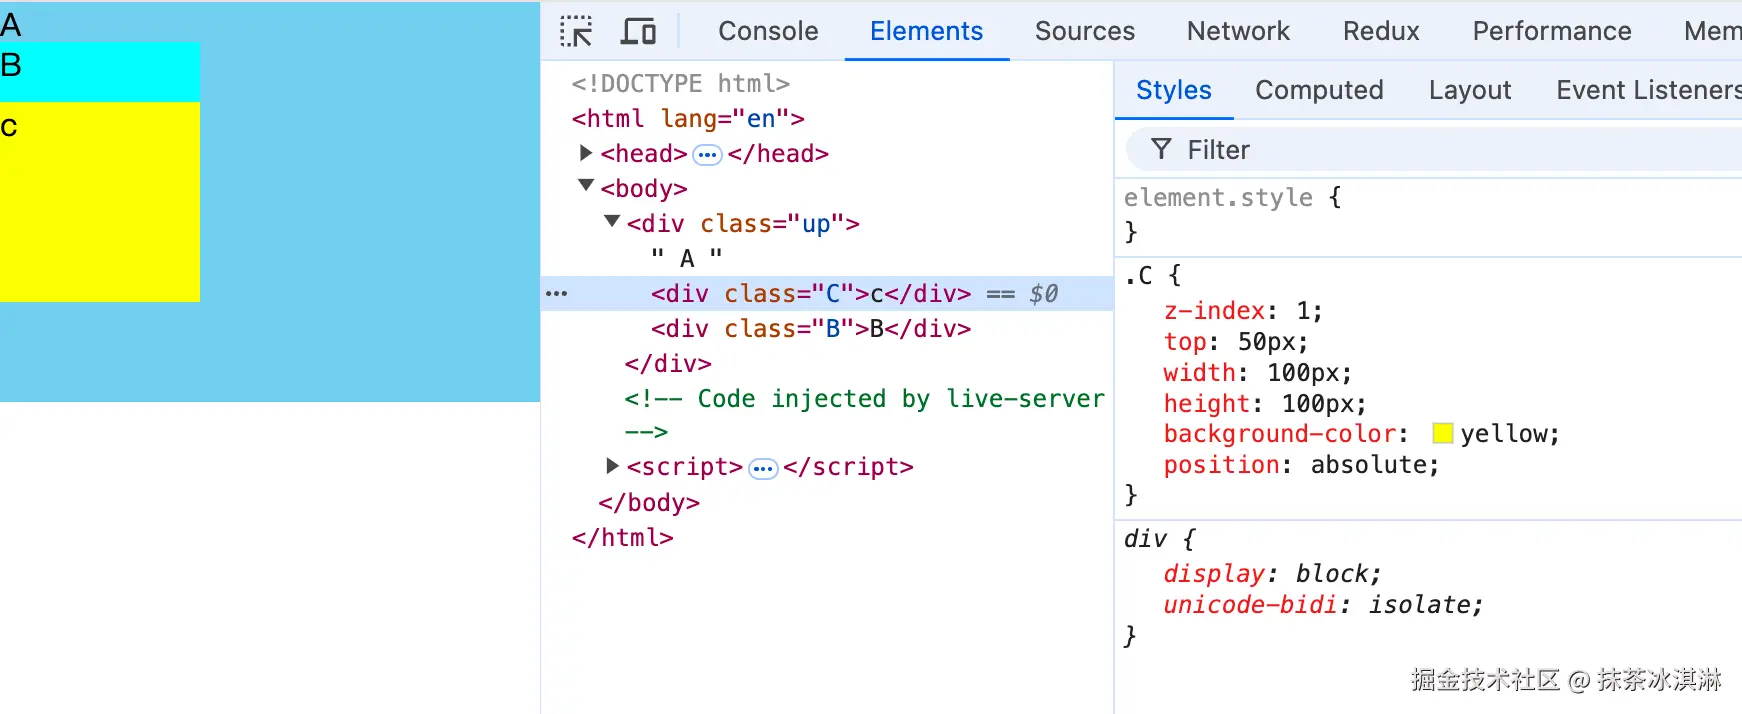1742x714 pixels.
Task: Click the background-color property name
Action: click(x=1280, y=434)
